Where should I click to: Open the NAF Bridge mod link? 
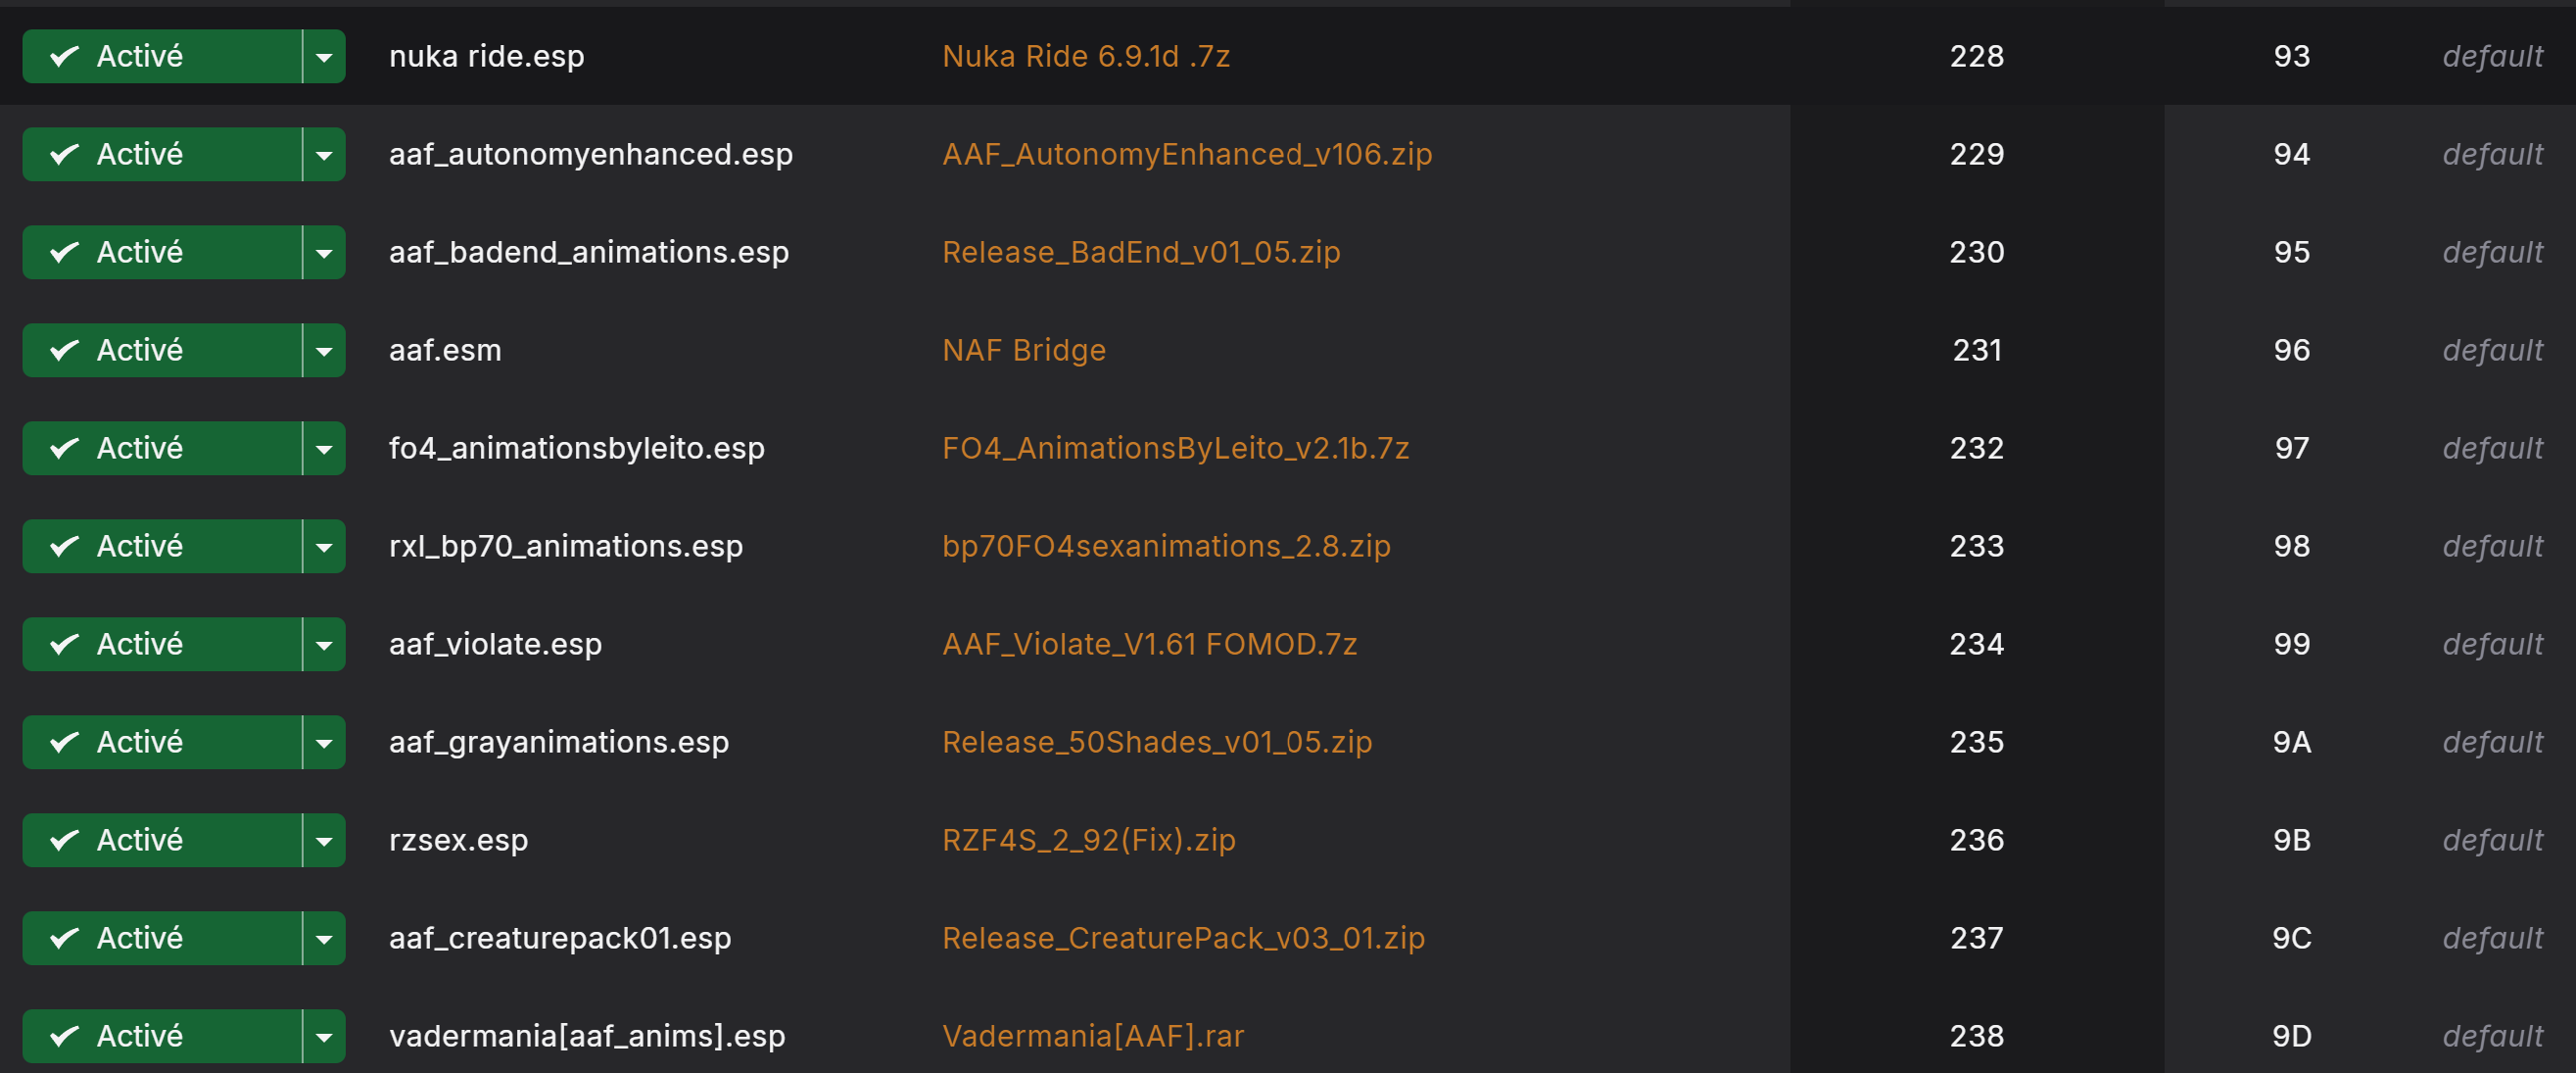1024,350
